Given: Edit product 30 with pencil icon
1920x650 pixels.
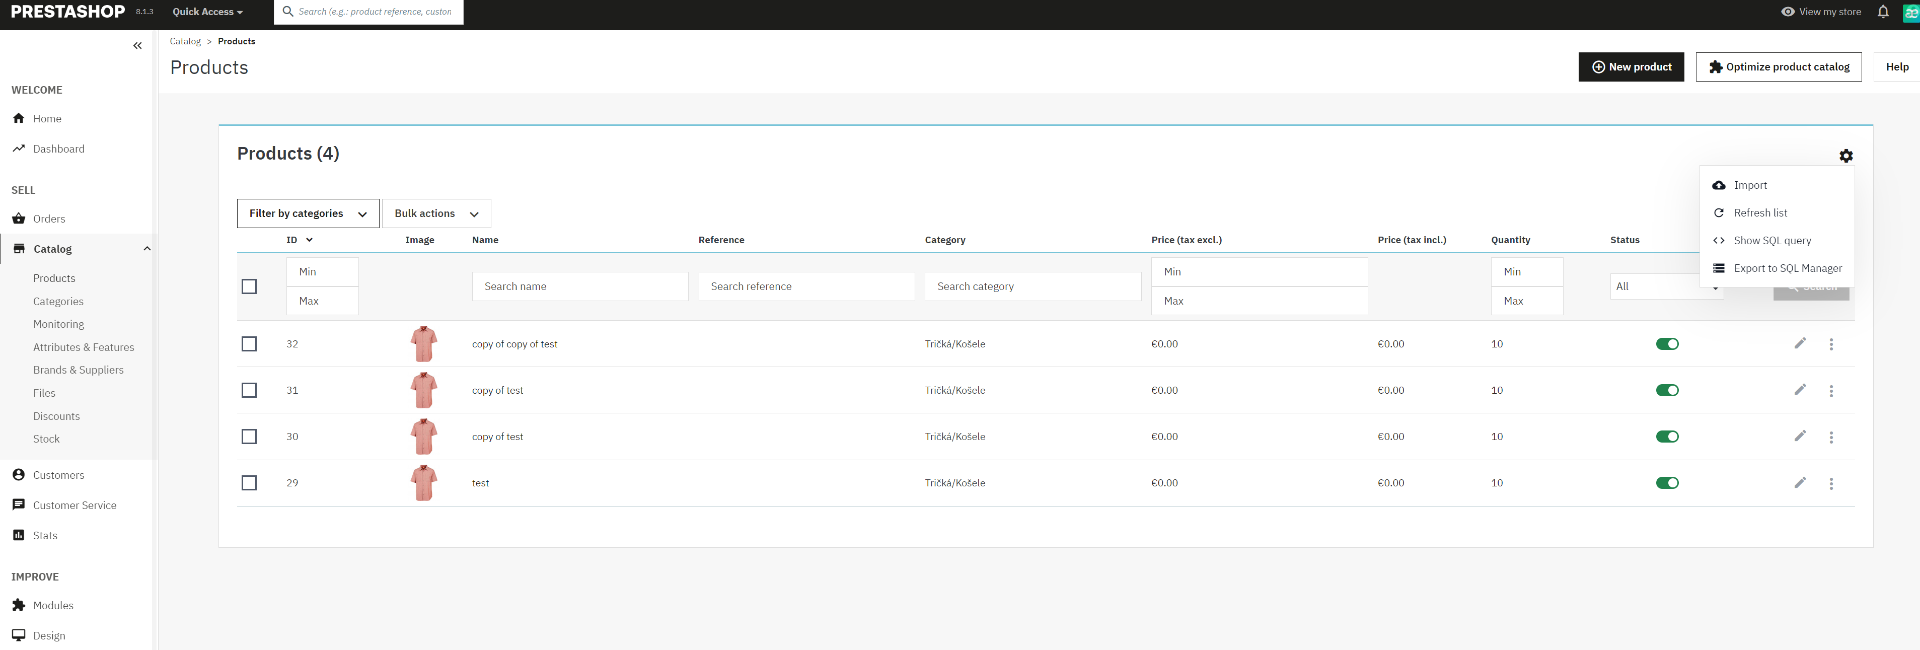Looking at the screenshot, I should [1800, 436].
